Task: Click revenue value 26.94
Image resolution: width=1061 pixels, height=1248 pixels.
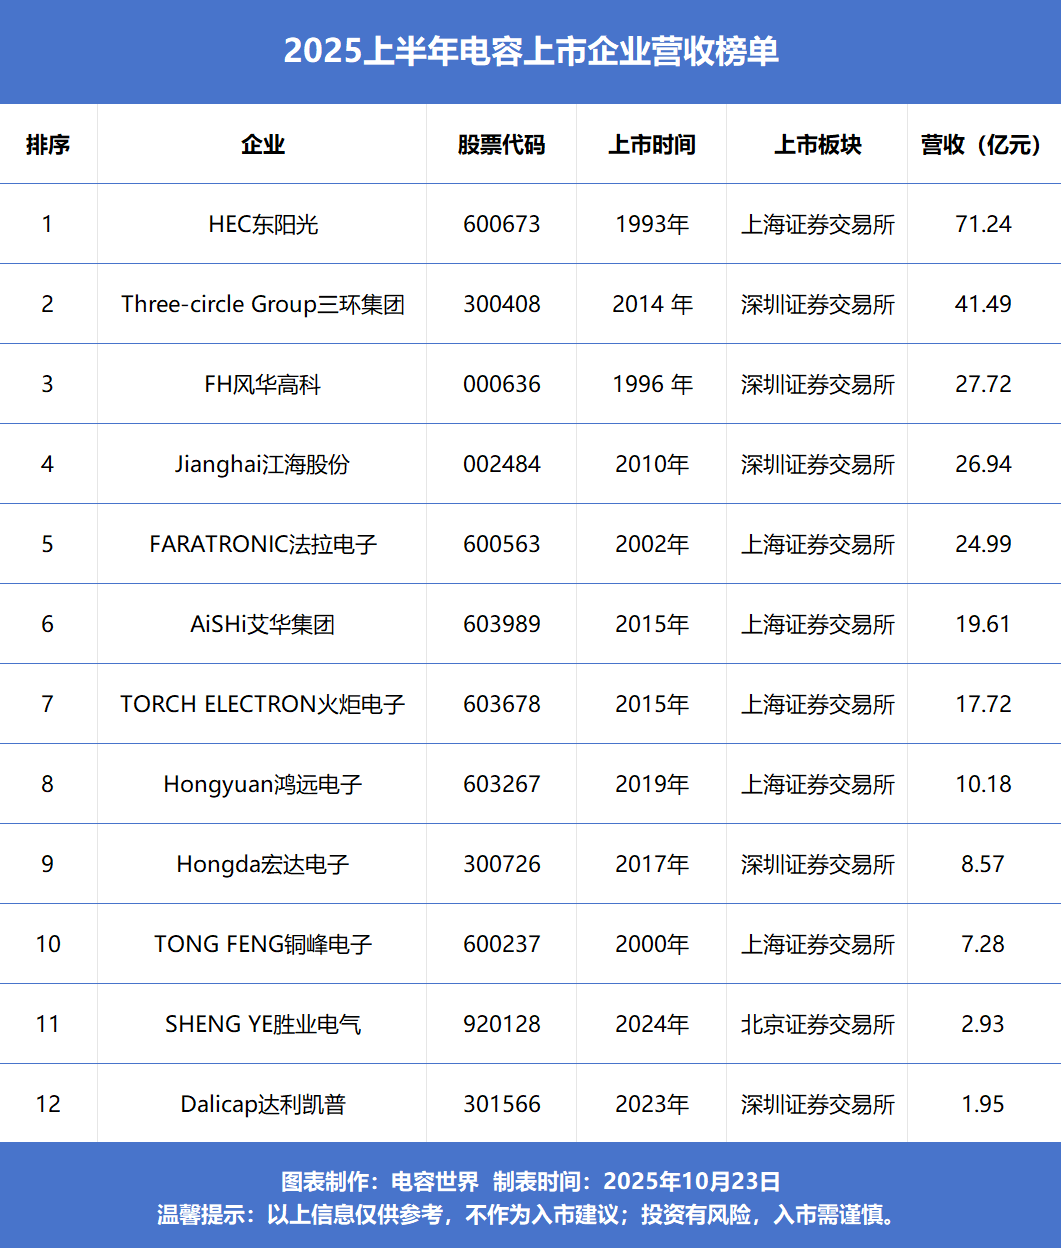Action: (x=984, y=464)
